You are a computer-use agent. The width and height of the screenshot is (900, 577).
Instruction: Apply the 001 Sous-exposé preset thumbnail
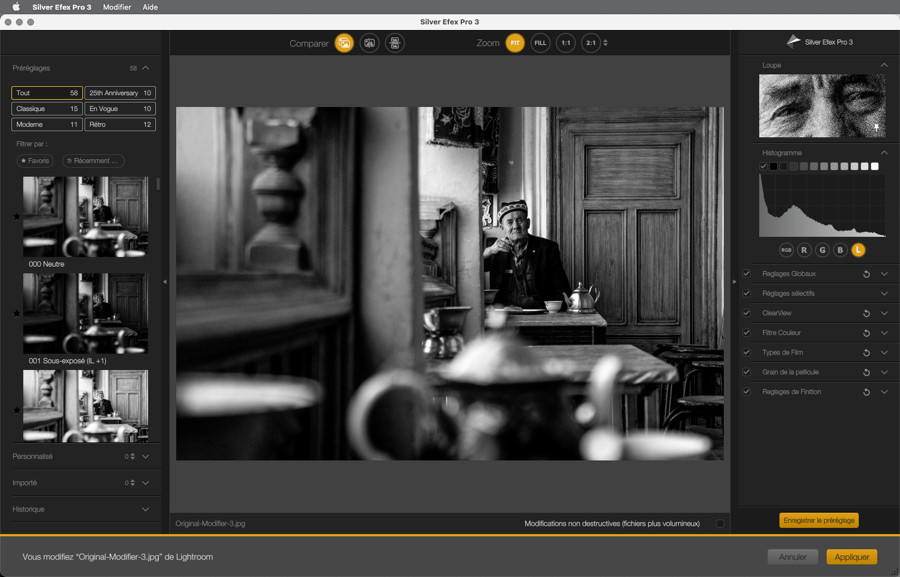pyautogui.click(x=86, y=313)
